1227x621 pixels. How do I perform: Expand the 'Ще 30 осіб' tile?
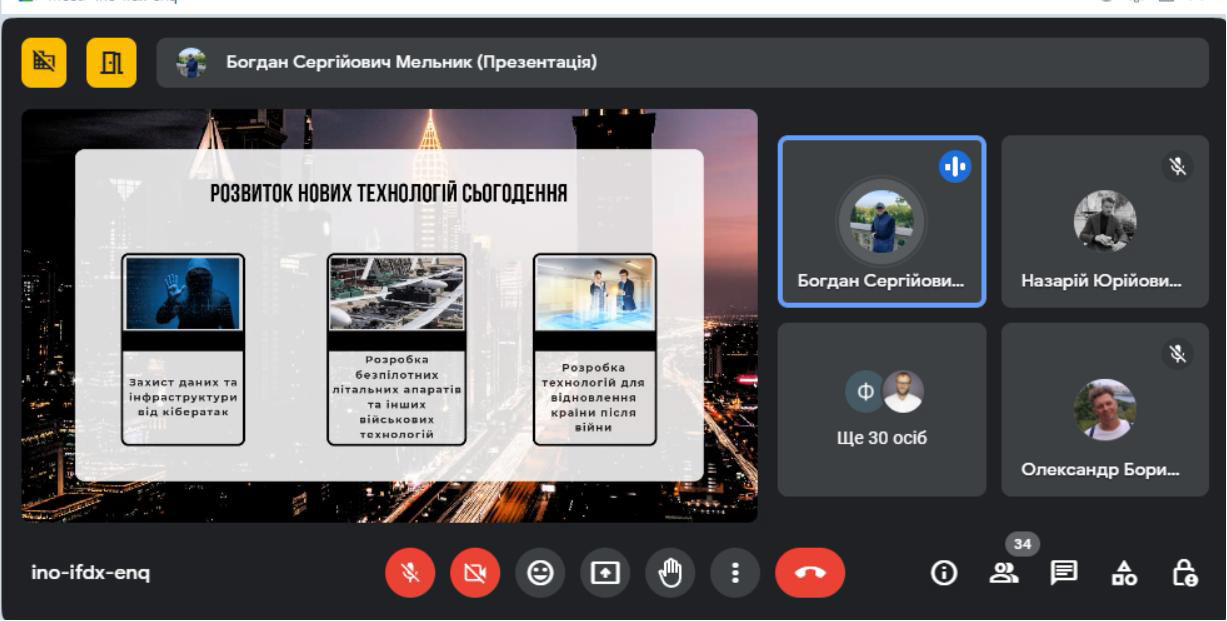pyautogui.click(x=881, y=409)
